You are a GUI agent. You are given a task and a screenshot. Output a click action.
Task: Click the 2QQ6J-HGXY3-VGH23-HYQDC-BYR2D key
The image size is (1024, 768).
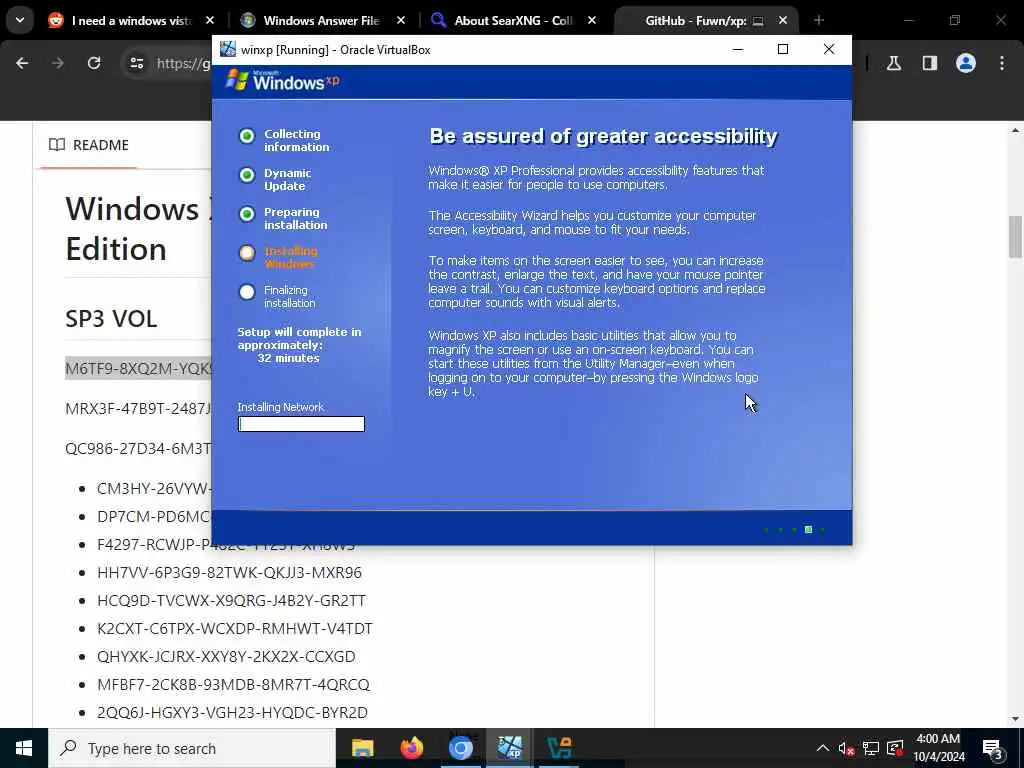232,712
